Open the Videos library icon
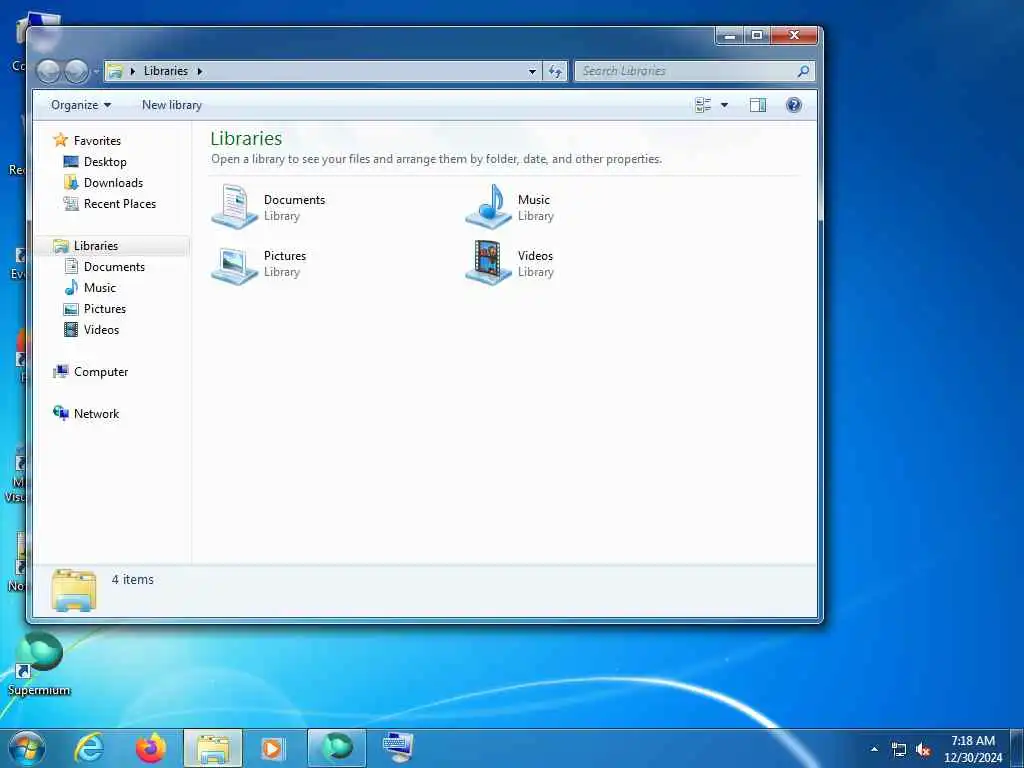Image resolution: width=1024 pixels, height=768 pixels. pyautogui.click(x=488, y=263)
